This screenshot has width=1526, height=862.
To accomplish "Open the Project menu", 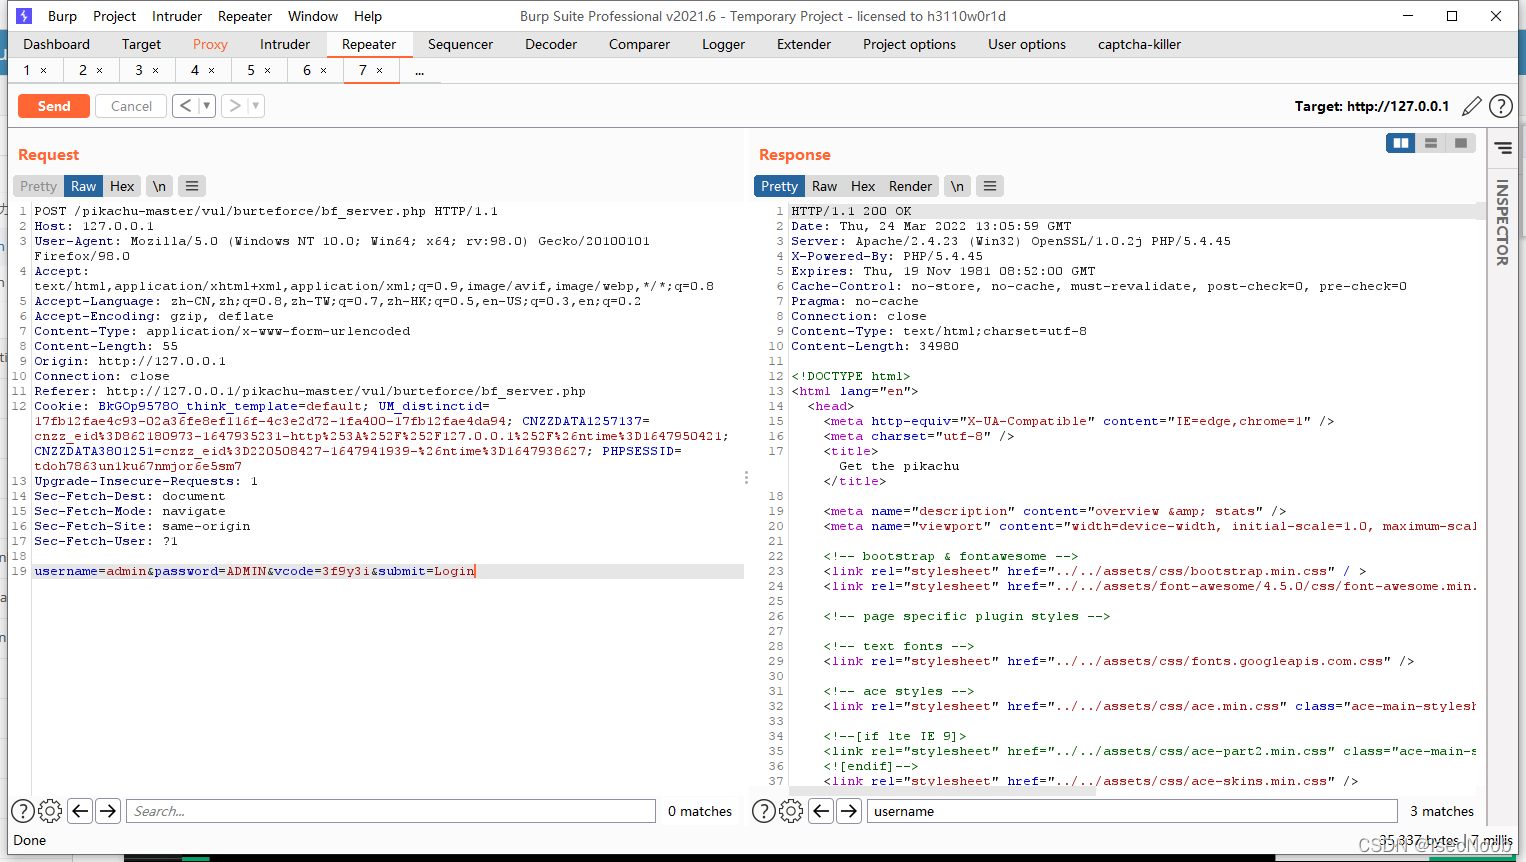I will 114,16.
